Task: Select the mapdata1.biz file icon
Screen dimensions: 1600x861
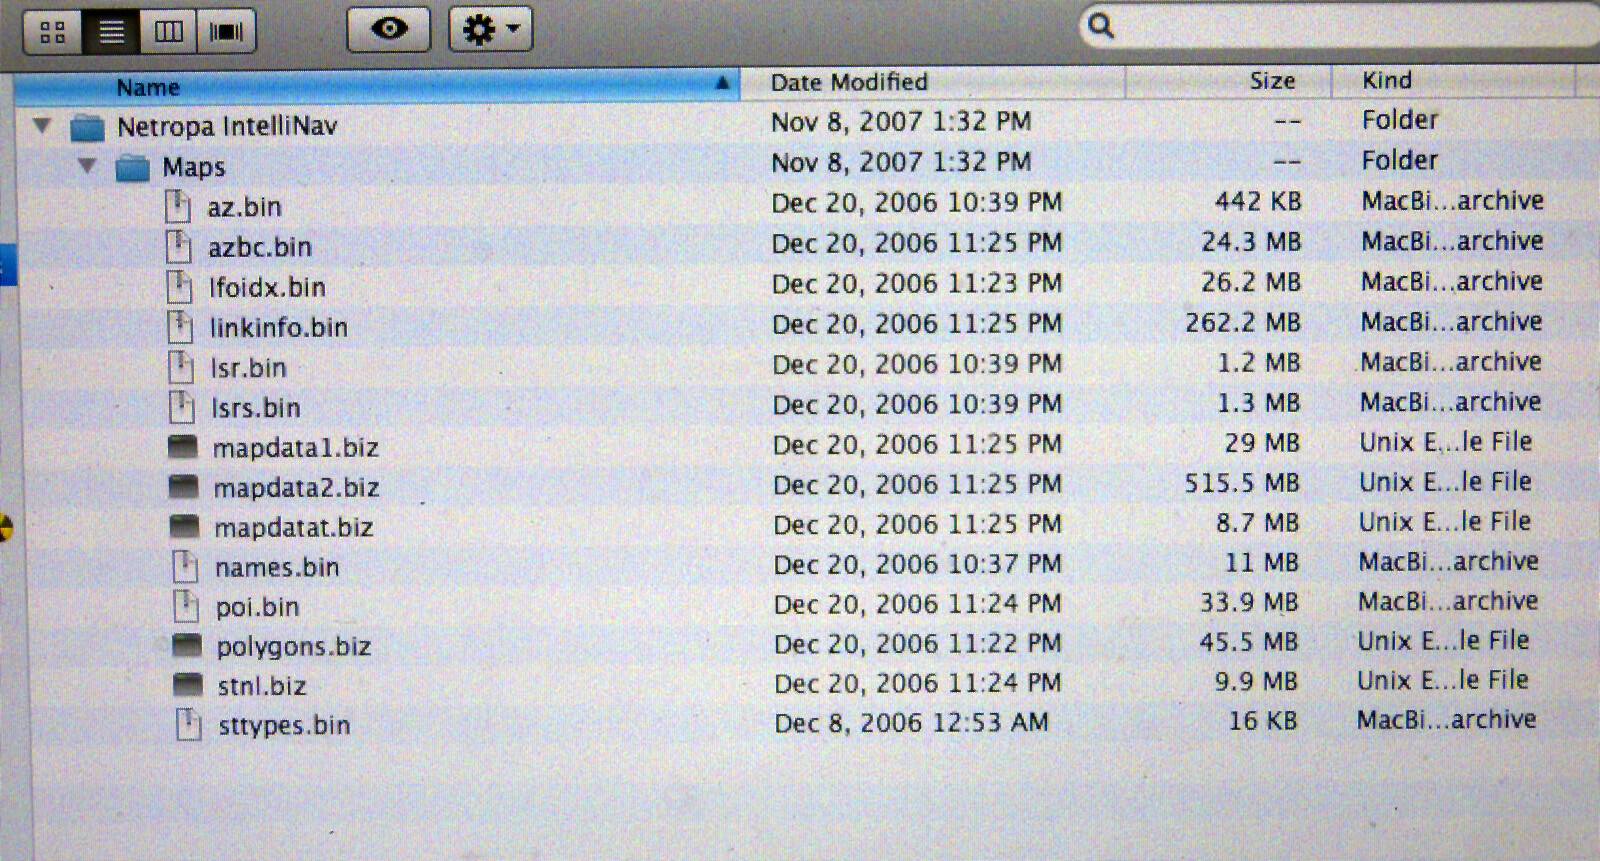Action: pos(183,447)
